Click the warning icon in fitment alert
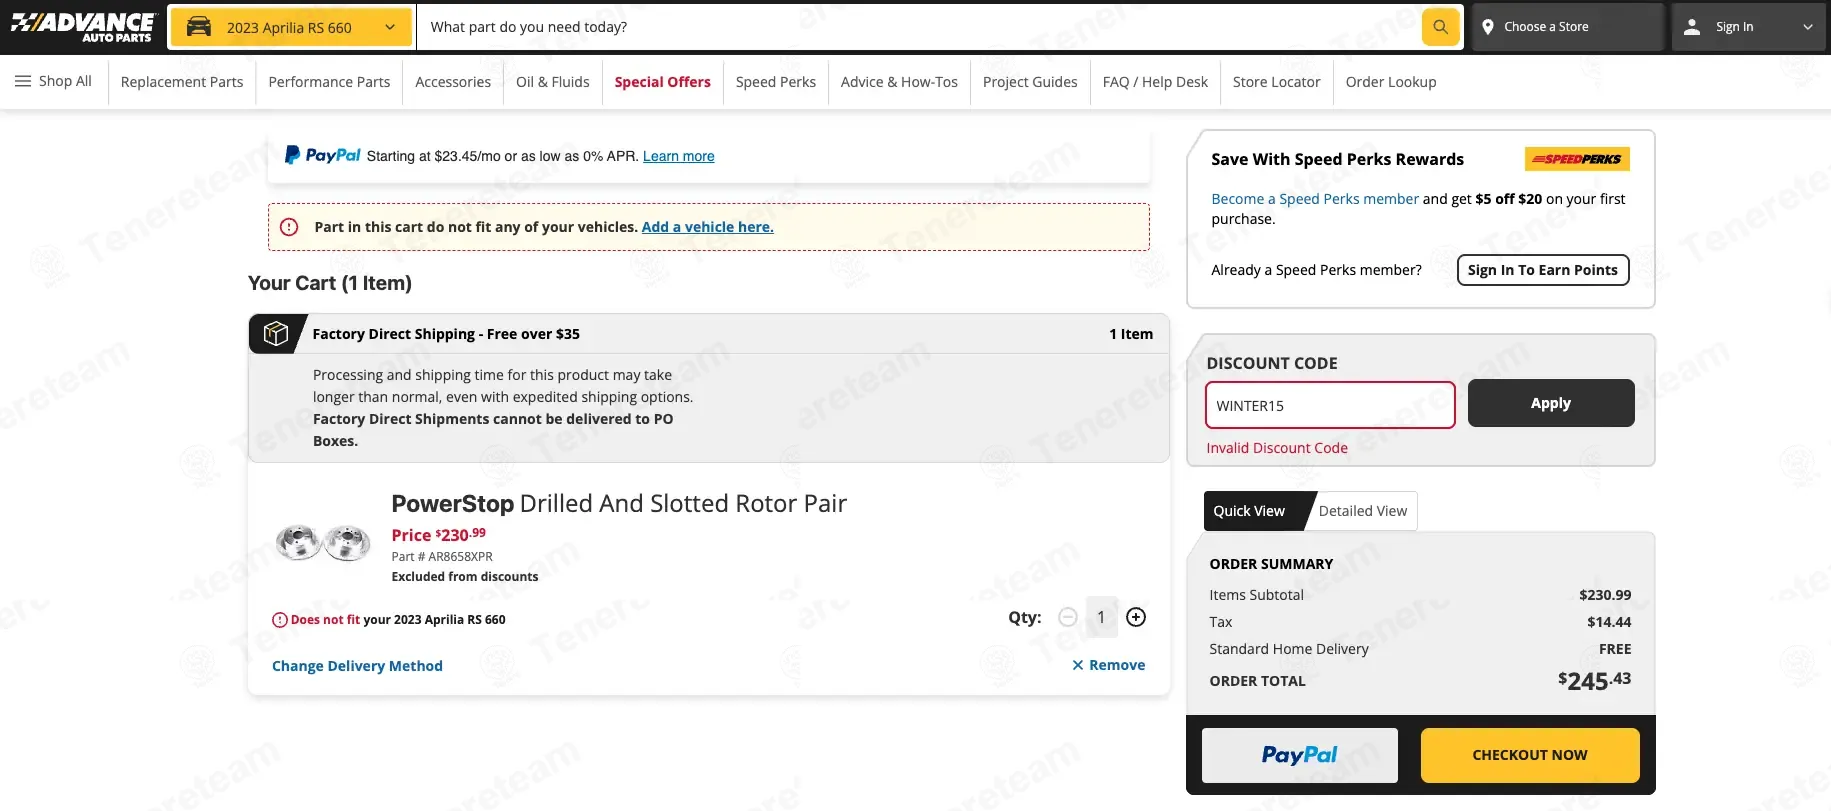 point(289,227)
